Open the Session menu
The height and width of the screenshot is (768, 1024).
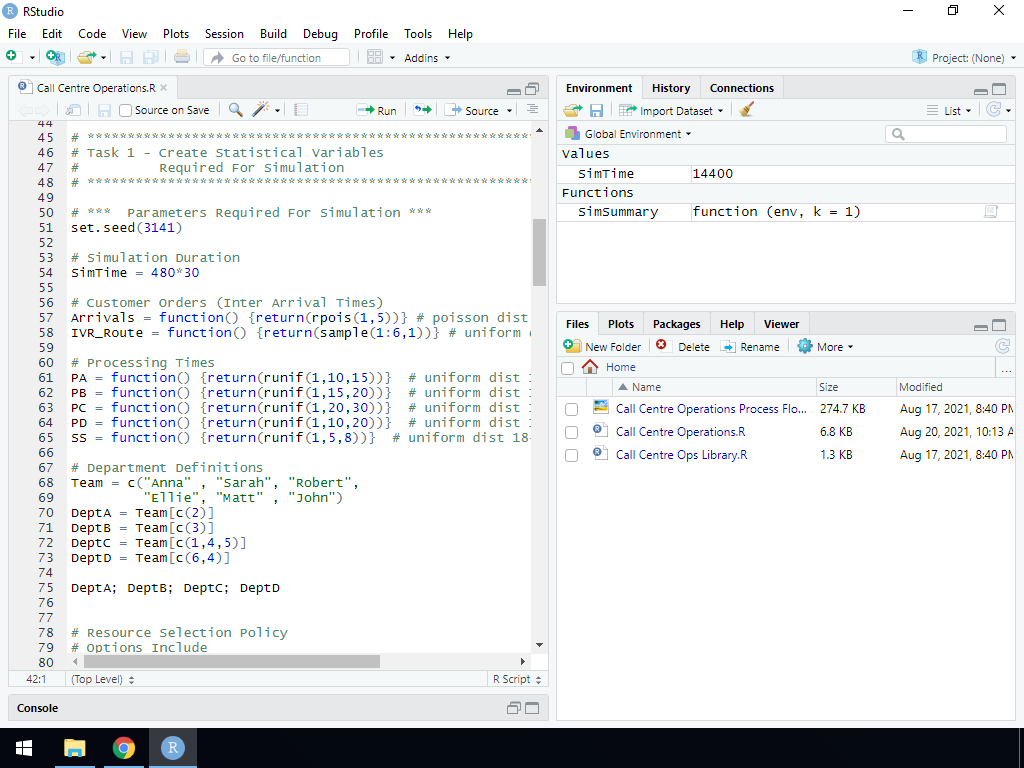click(224, 34)
